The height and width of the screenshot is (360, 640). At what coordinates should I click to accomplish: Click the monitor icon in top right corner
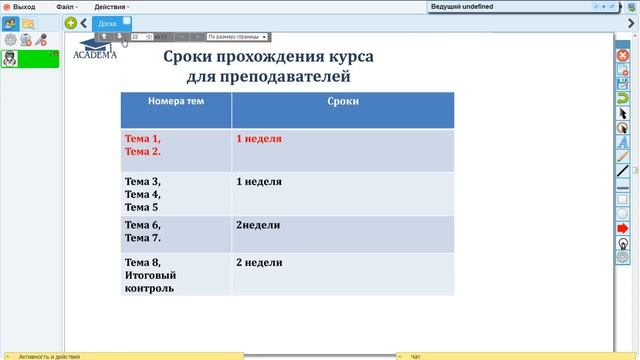click(631, 7)
